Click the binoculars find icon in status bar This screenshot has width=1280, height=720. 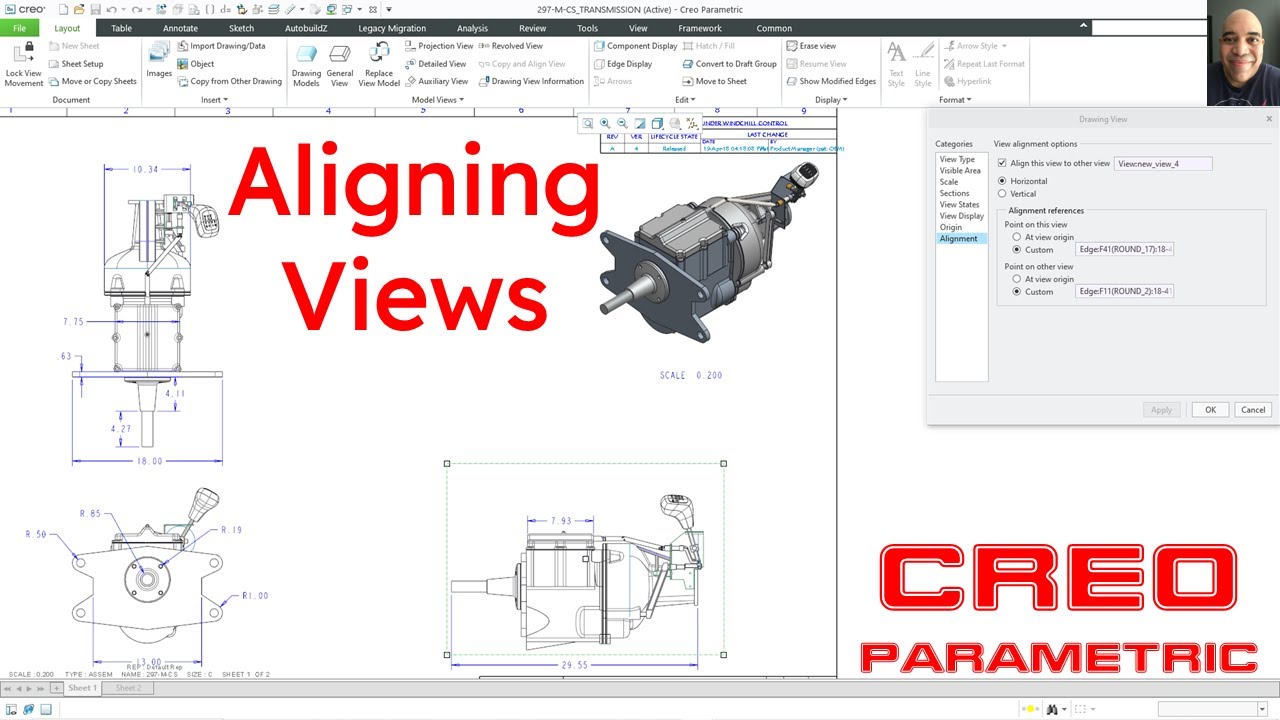point(1052,709)
